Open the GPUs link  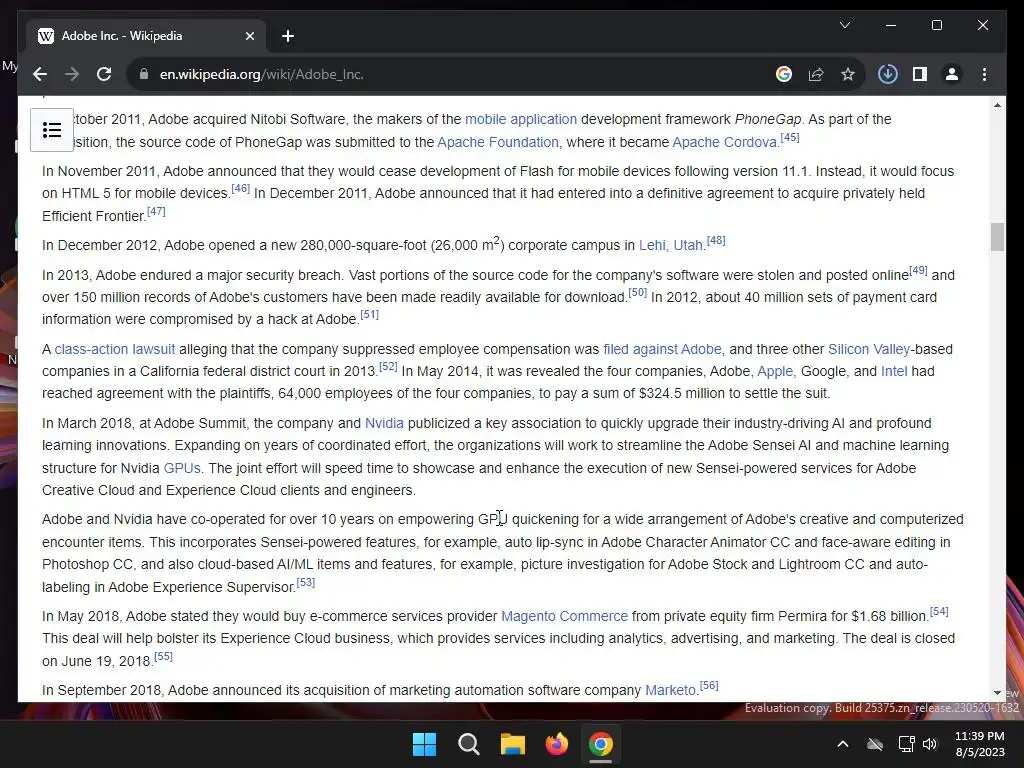point(182,468)
